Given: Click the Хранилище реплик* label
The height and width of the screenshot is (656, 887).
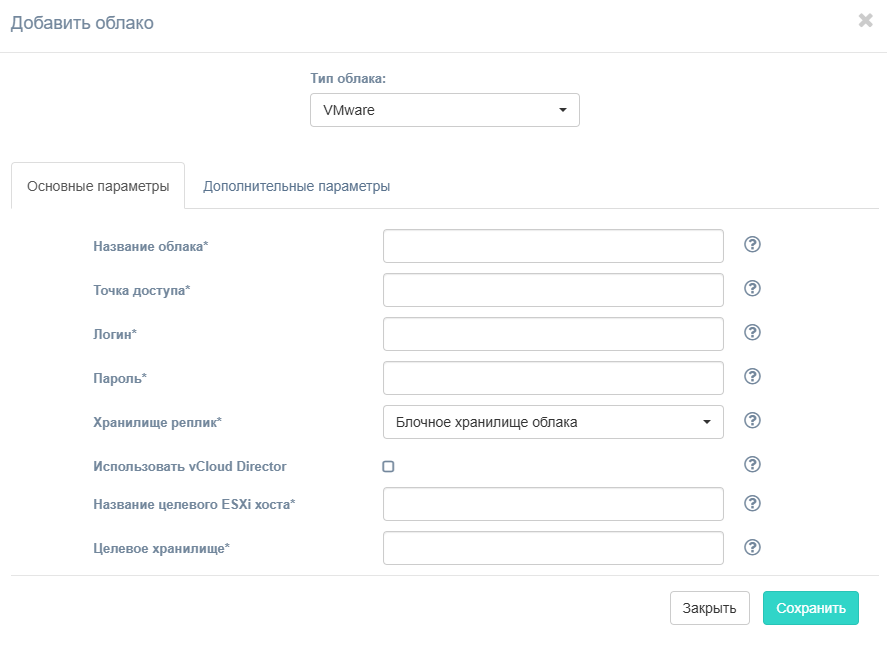Looking at the screenshot, I should coord(157,422).
